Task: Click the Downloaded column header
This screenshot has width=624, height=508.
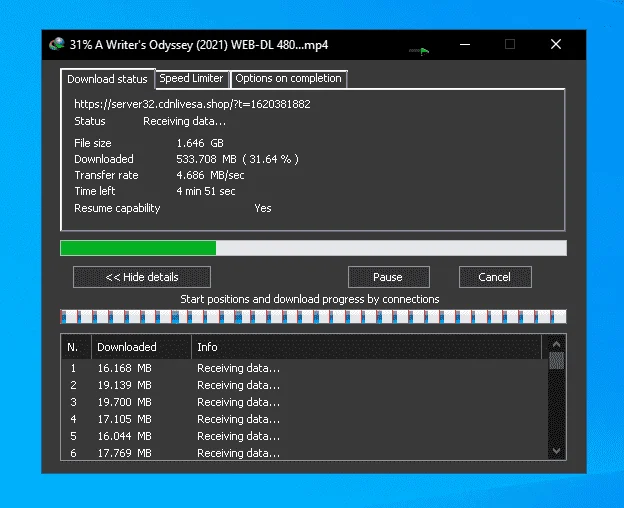Action: tap(142, 347)
